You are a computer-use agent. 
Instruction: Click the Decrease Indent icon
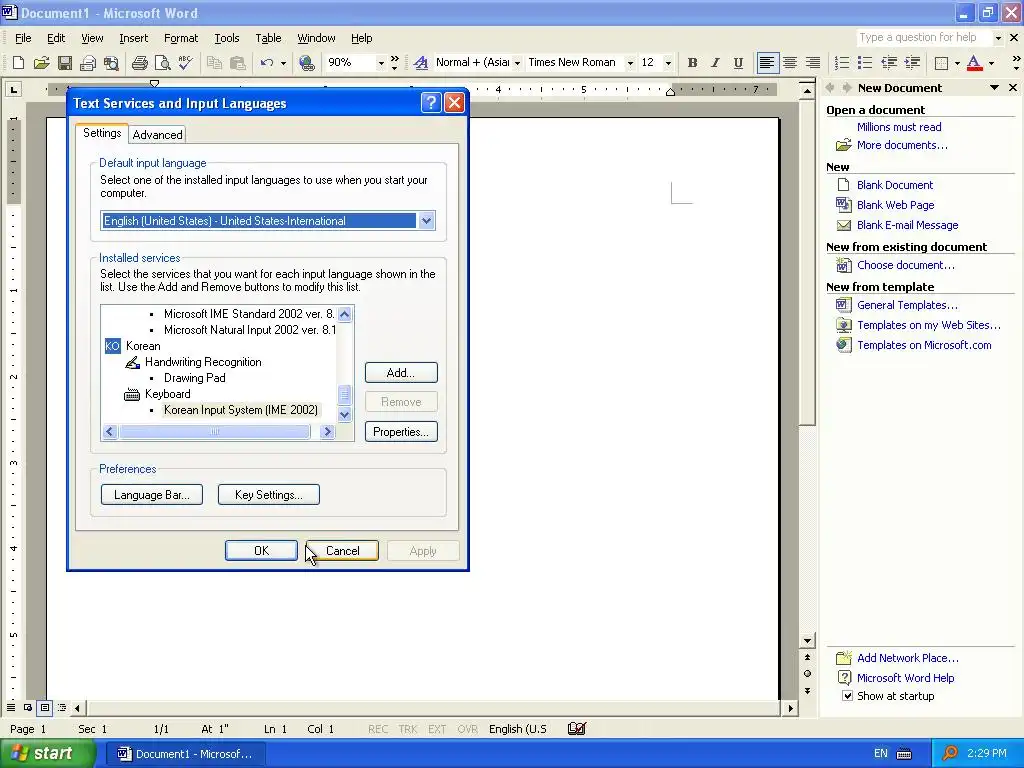pos(889,63)
